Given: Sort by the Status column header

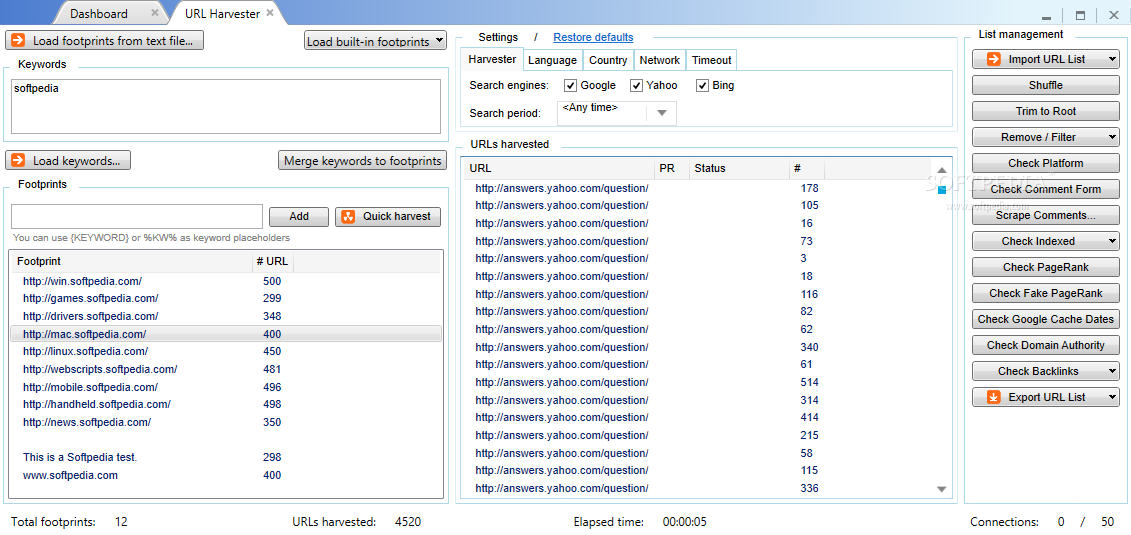Looking at the screenshot, I should pos(739,169).
